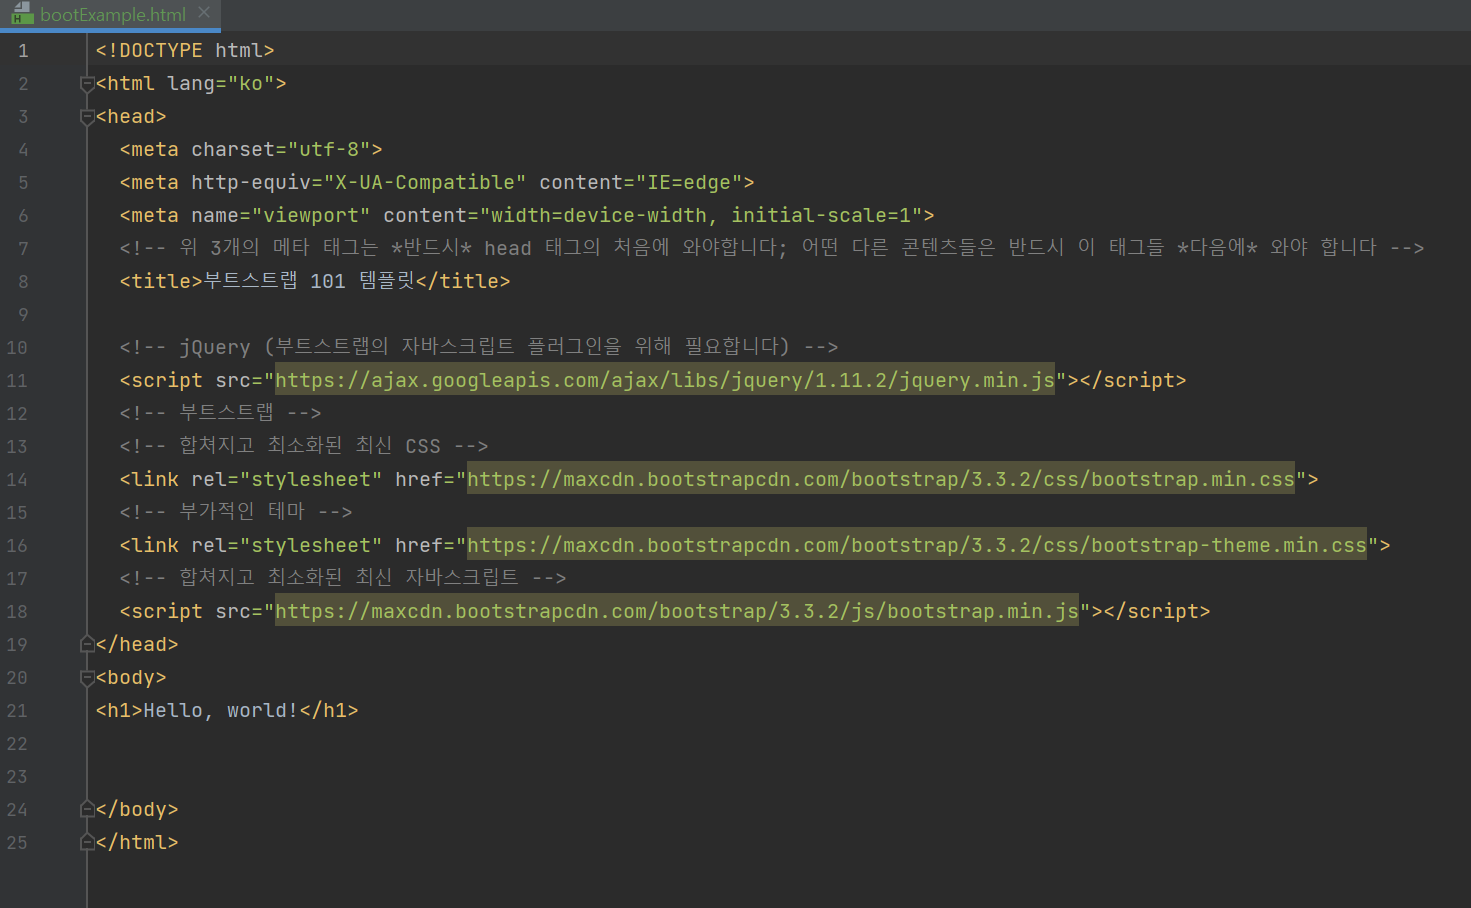Click the 부트스트랩 comment on line 12
Screen dimensions: 1471x908
[x=221, y=413]
